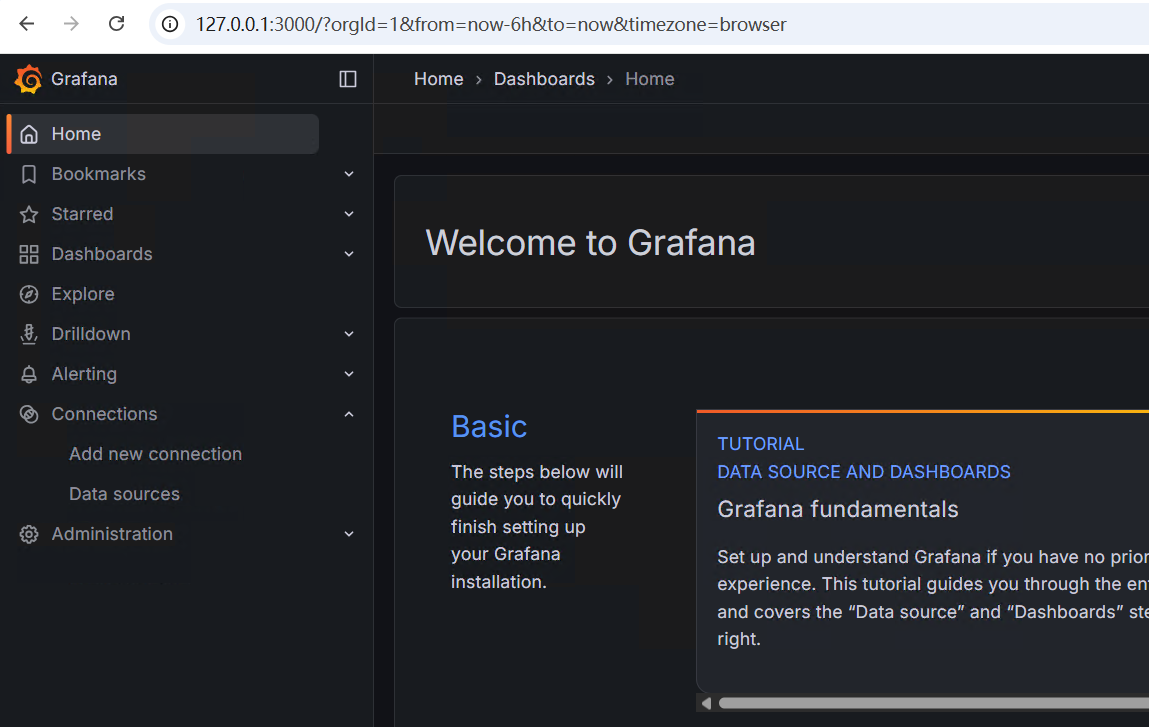Expand the Drilldown section chevron
This screenshot has width=1149, height=727.
pyautogui.click(x=349, y=334)
